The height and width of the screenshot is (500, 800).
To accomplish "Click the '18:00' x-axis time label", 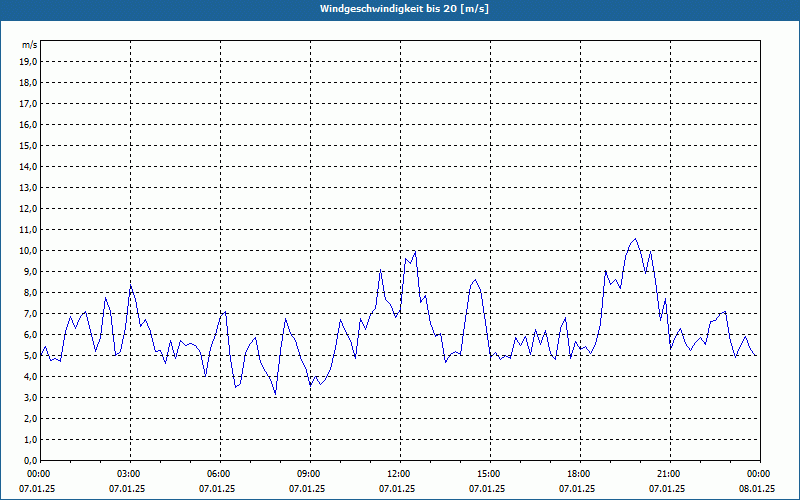I will 580,474.
